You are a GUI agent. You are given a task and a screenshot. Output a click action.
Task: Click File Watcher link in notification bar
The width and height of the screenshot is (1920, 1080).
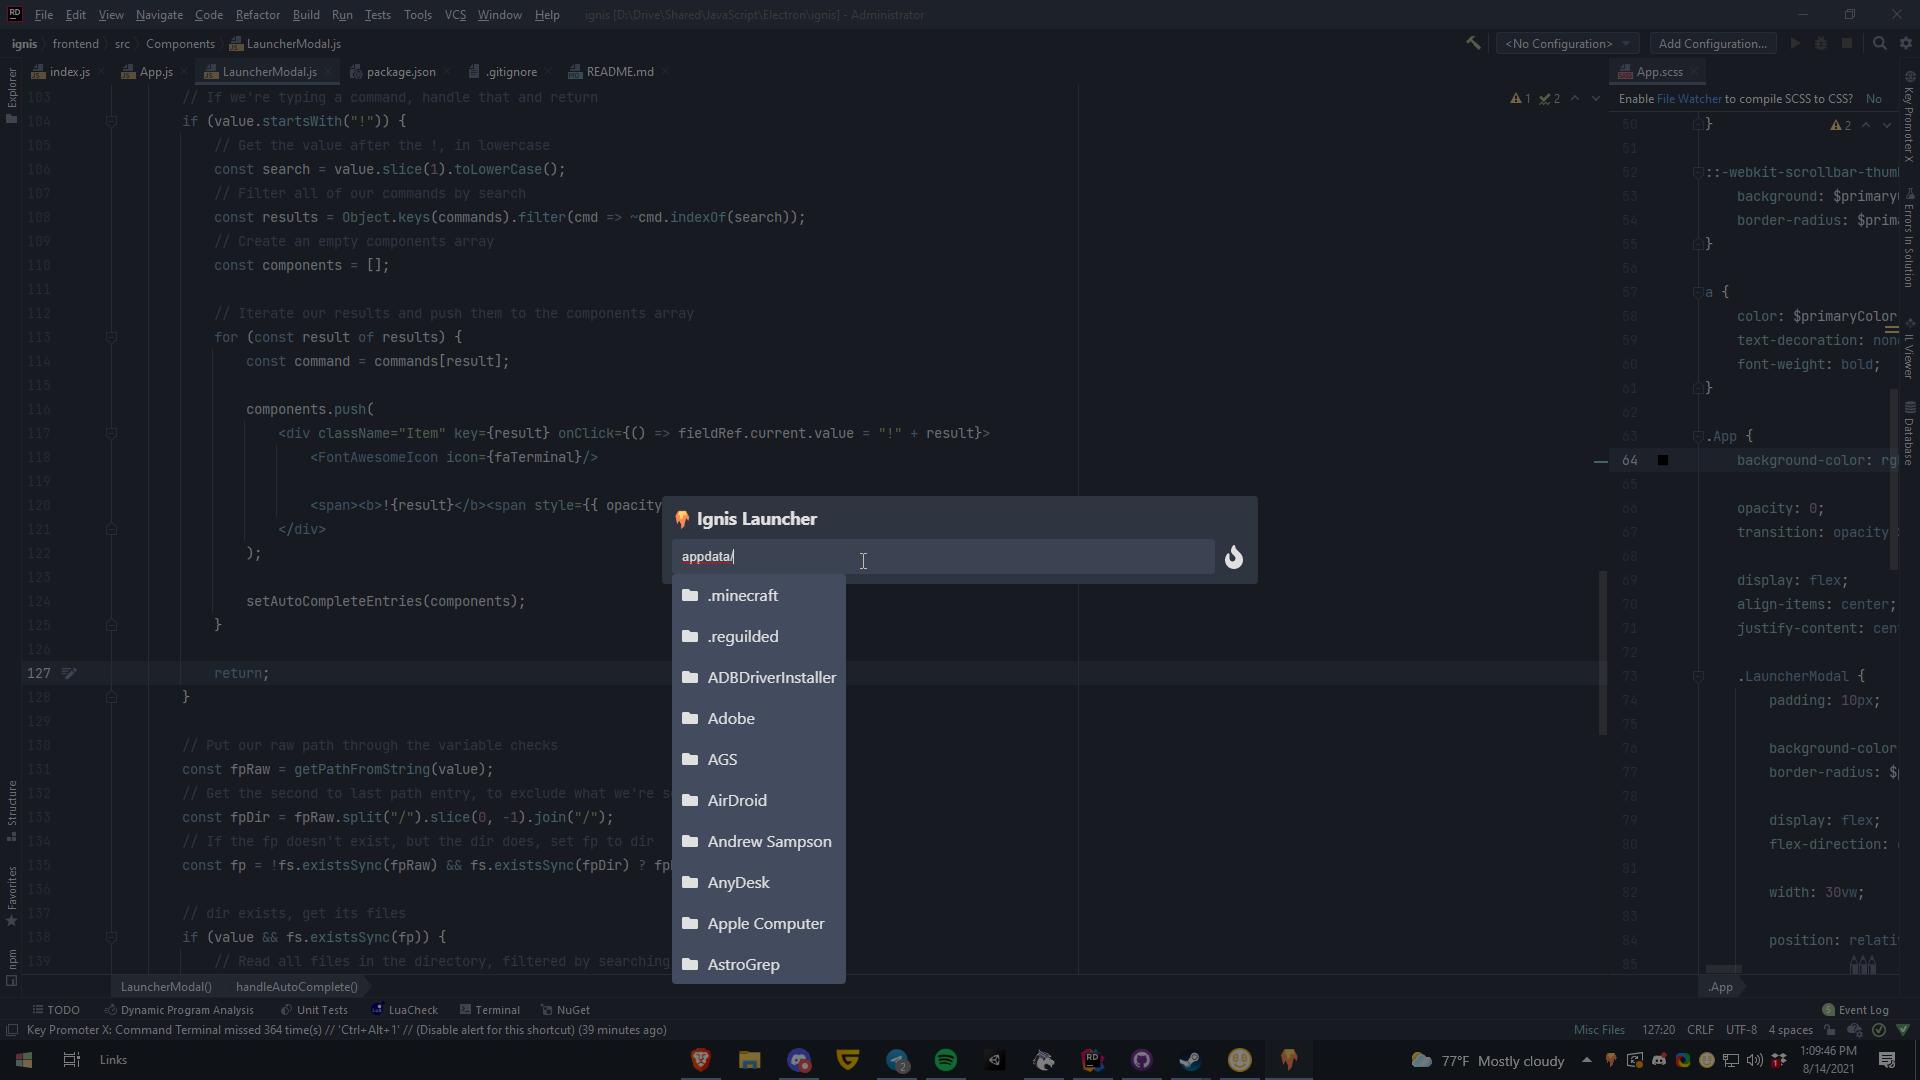1689,99
